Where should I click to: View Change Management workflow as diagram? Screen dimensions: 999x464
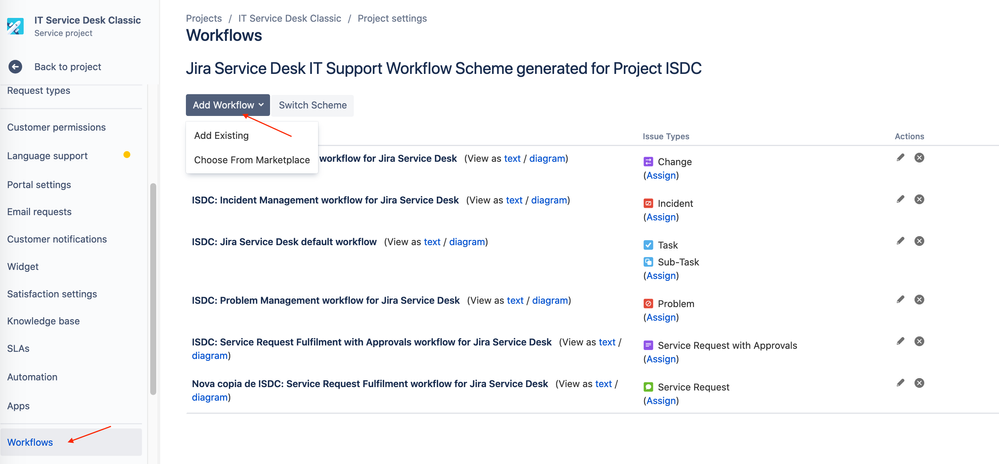(547, 158)
